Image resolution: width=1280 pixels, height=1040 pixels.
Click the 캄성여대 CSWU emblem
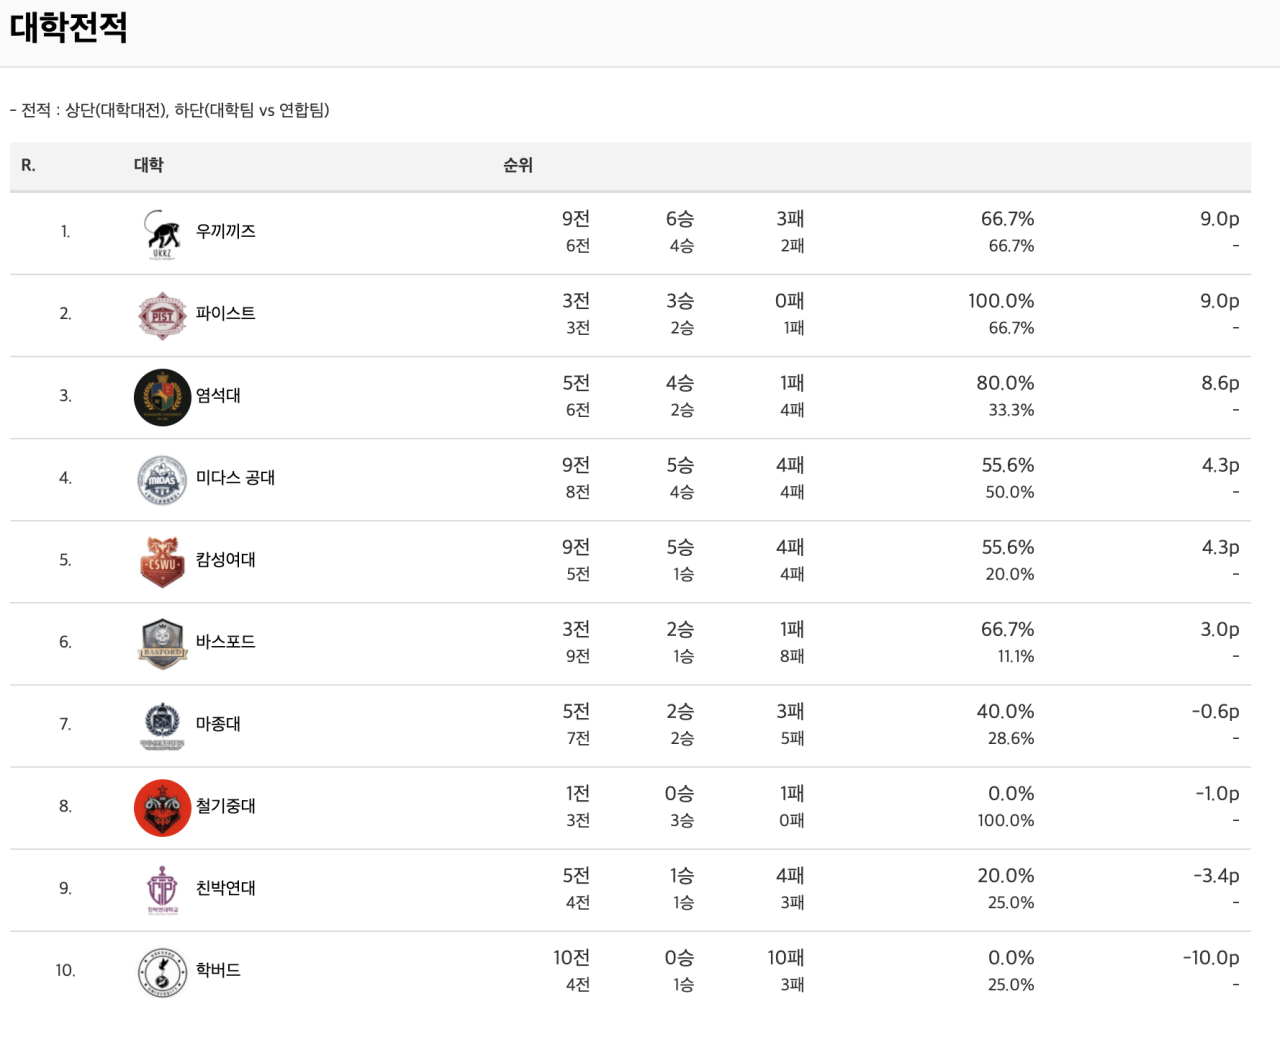[162, 561]
